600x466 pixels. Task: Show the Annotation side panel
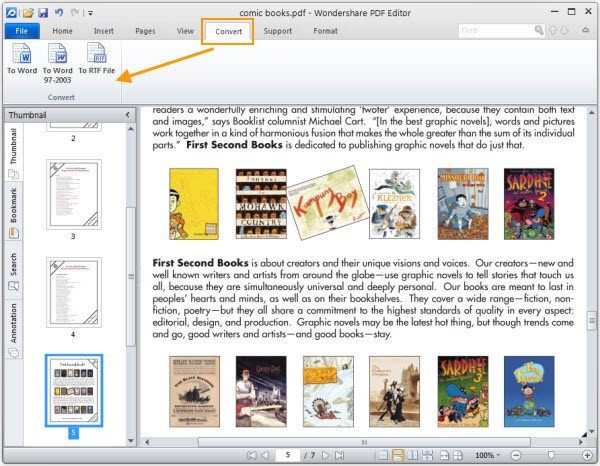[13, 323]
